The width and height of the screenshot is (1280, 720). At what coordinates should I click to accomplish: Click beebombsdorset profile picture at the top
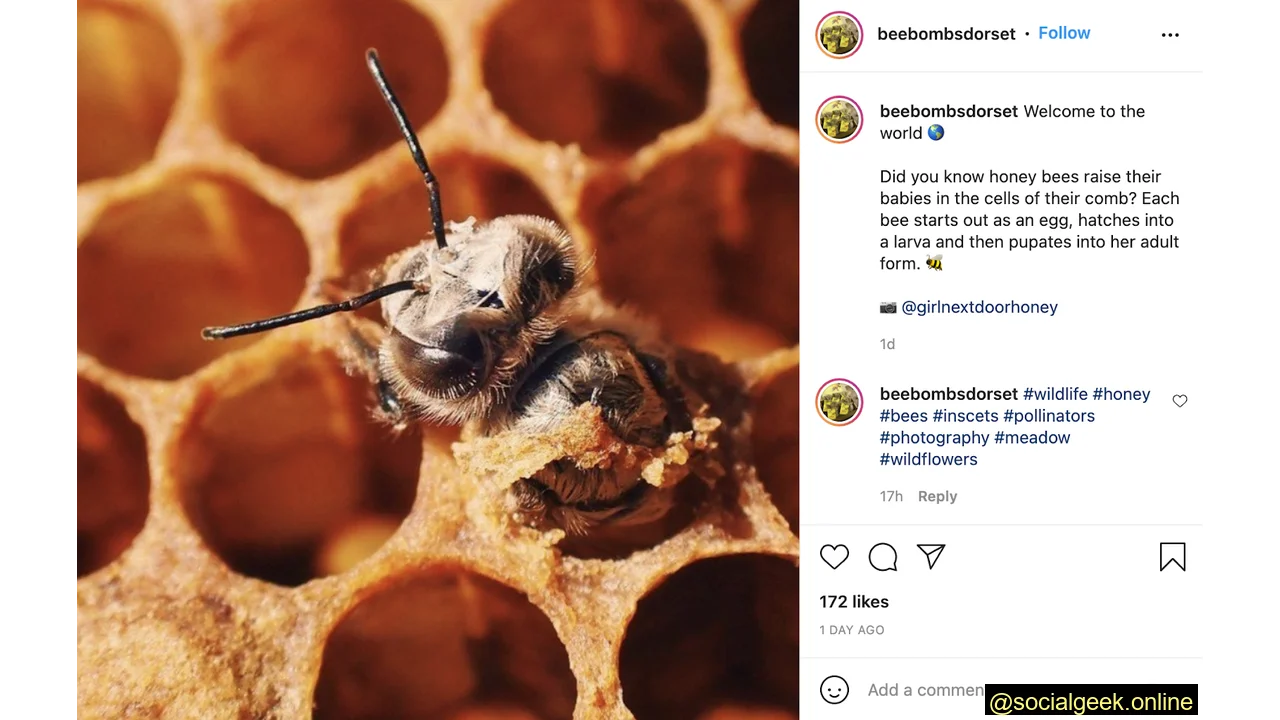838,34
